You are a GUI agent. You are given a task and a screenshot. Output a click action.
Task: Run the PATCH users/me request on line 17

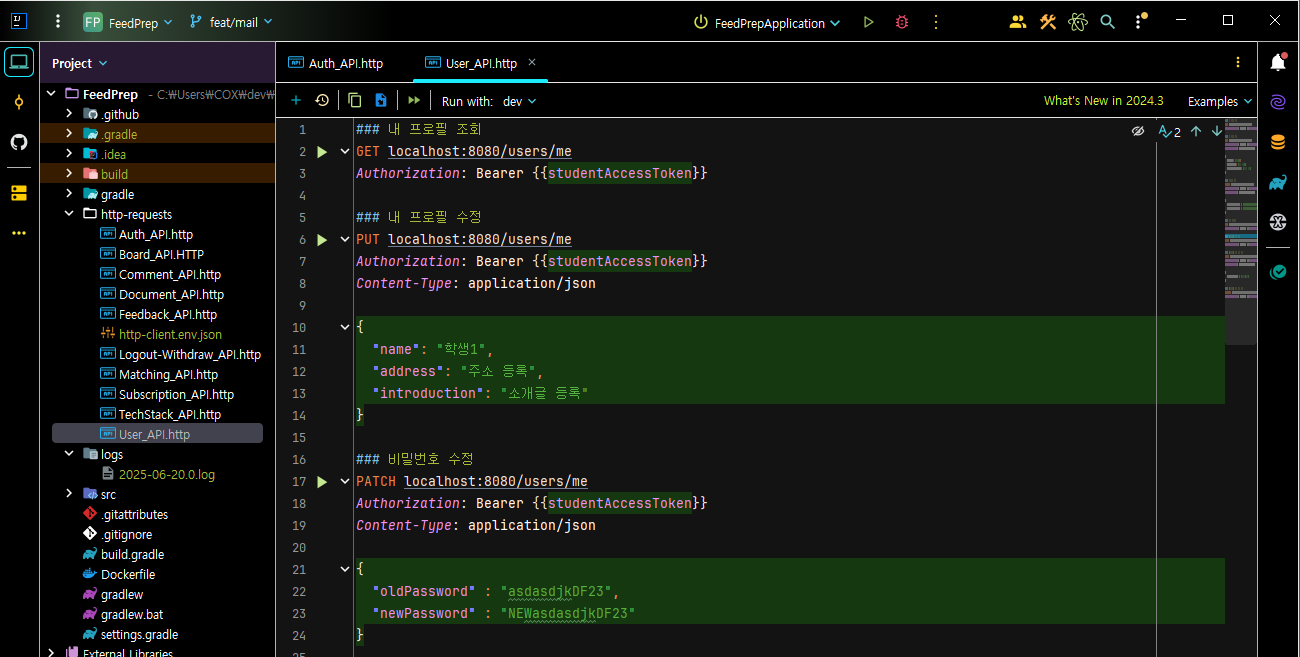[322, 482]
